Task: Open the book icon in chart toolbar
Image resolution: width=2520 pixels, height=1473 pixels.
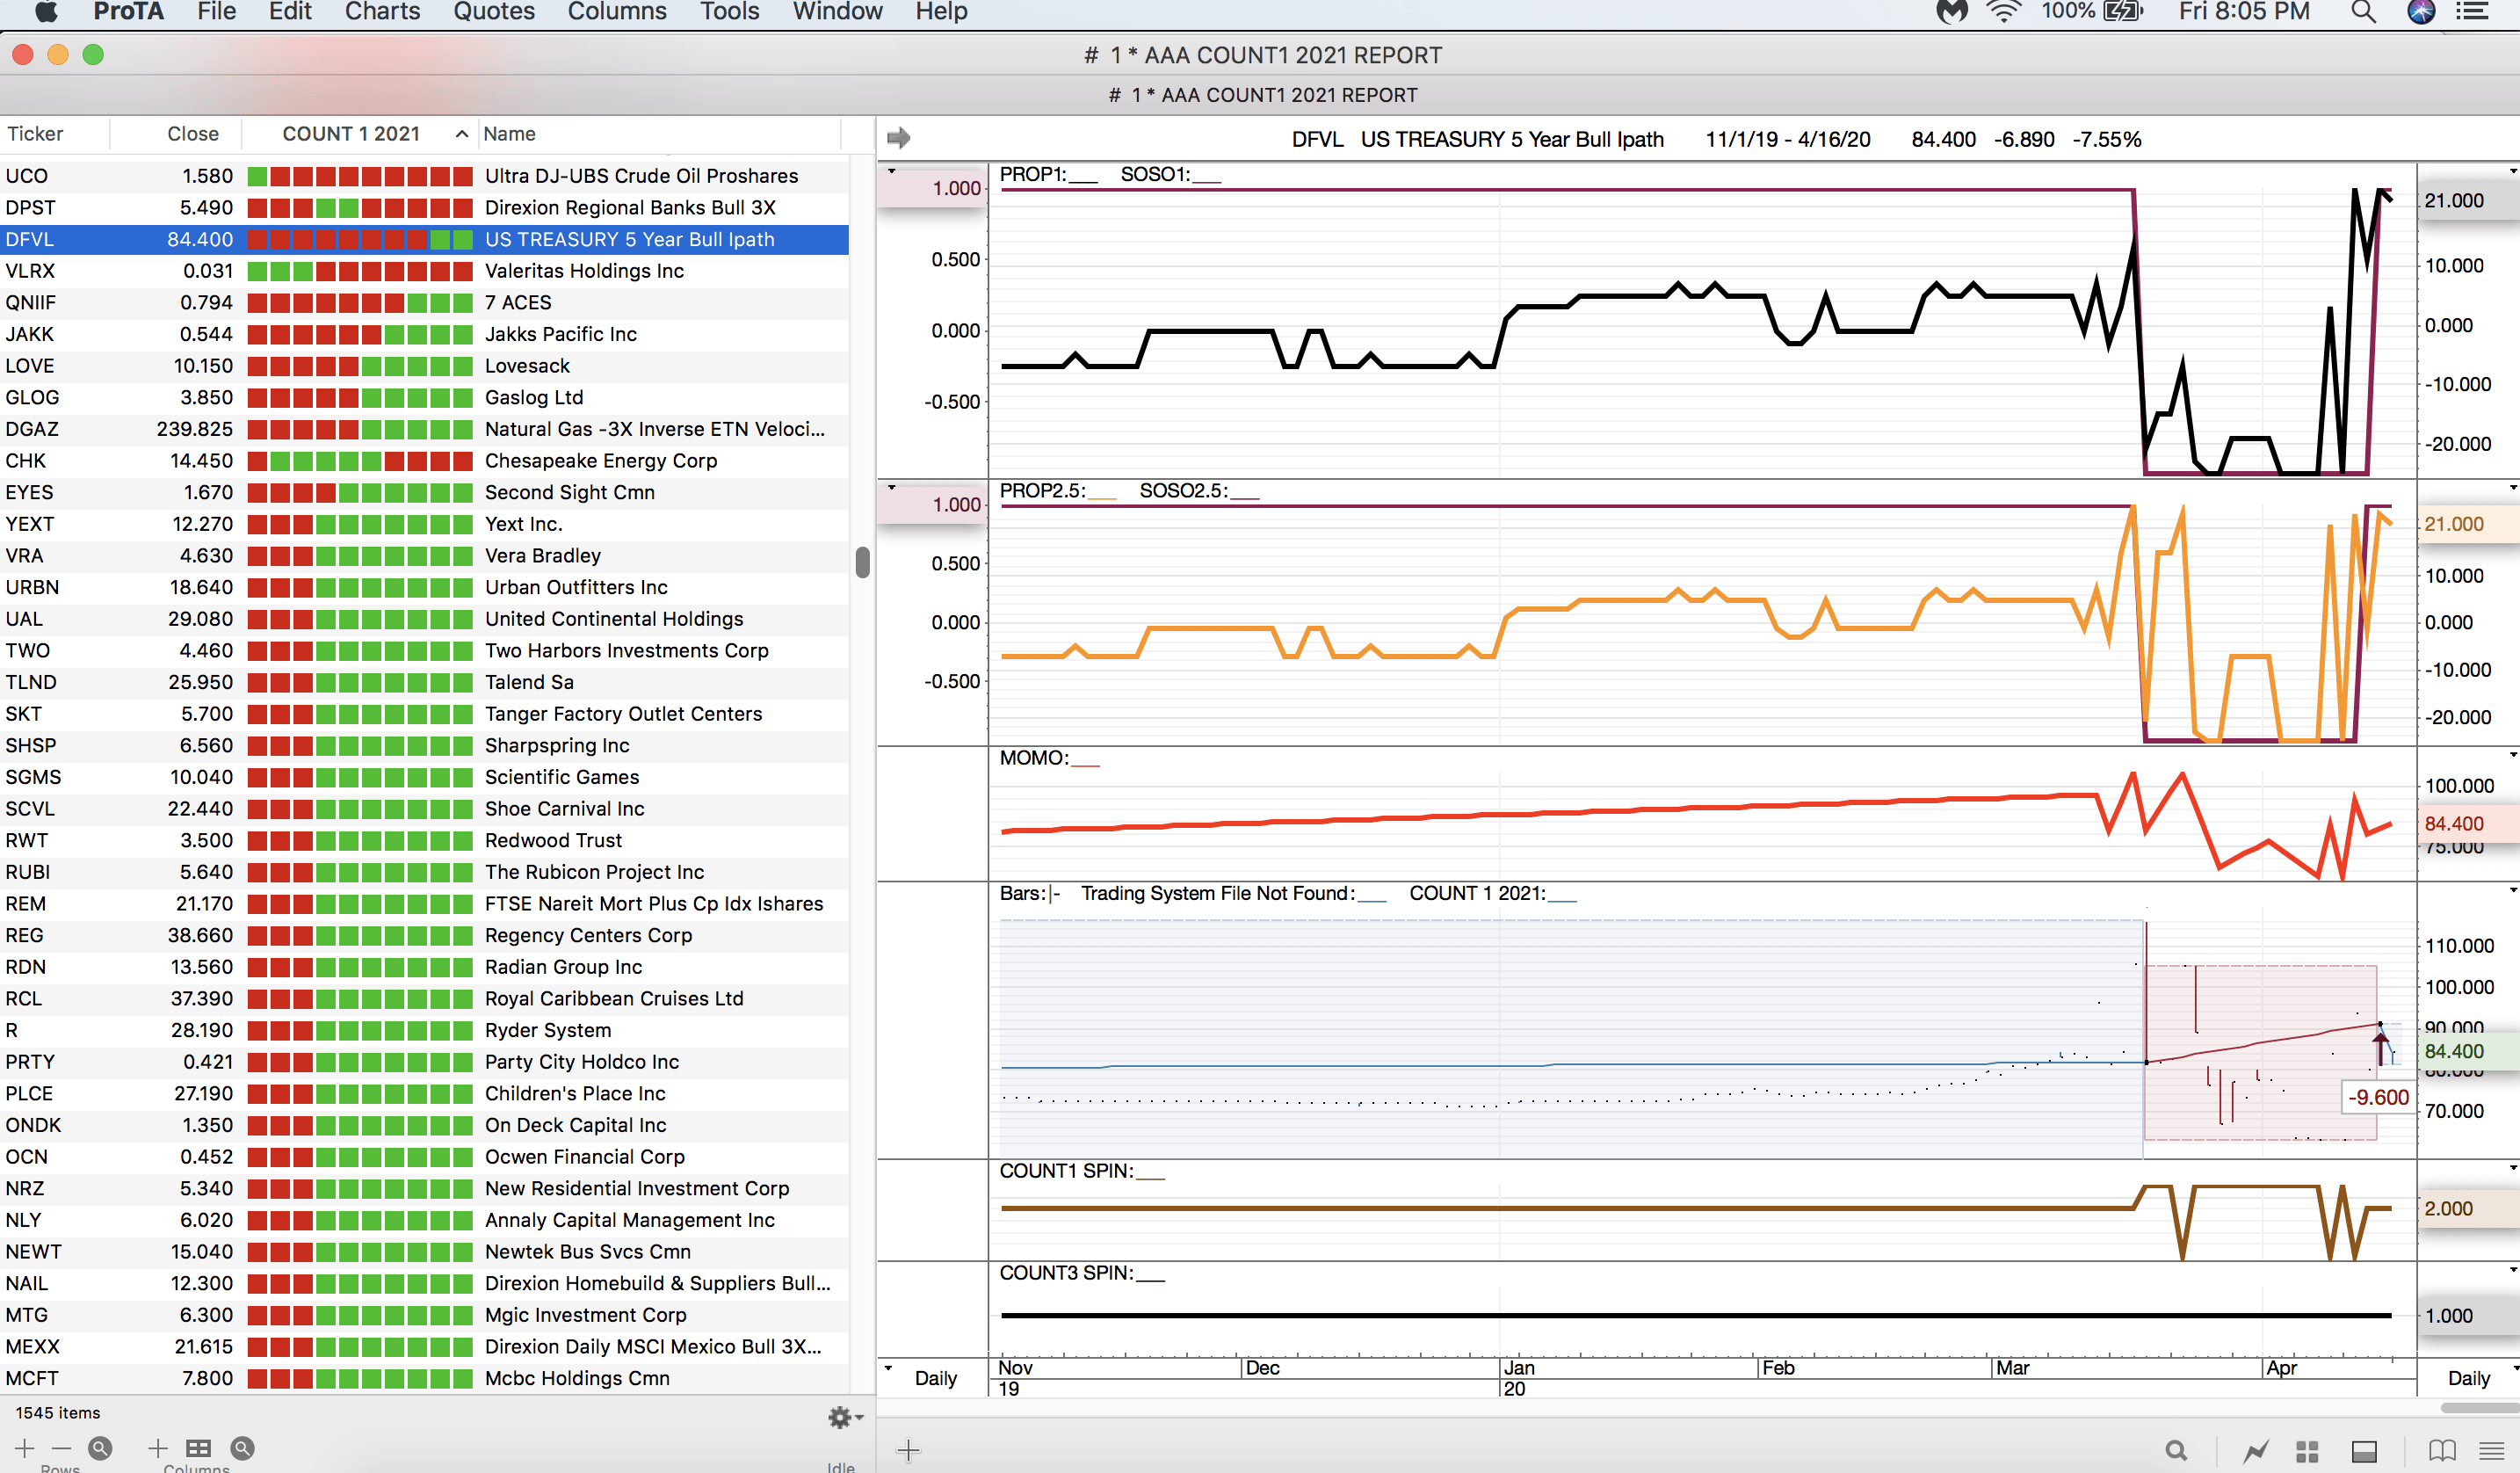Action: tap(2441, 1450)
